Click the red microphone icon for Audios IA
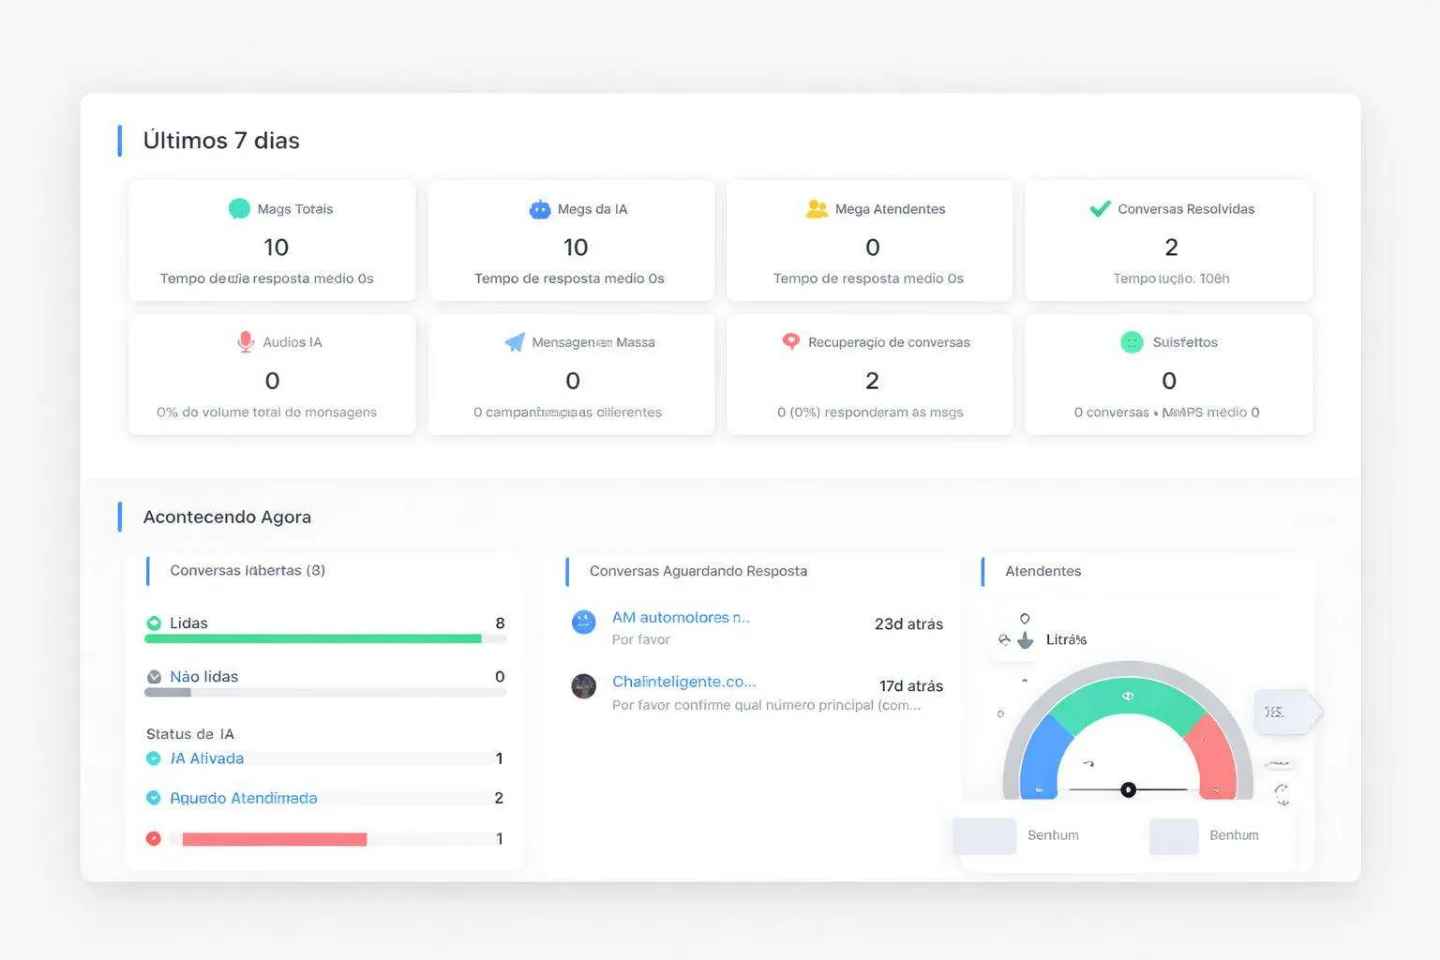1440x960 pixels. coord(246,342)
